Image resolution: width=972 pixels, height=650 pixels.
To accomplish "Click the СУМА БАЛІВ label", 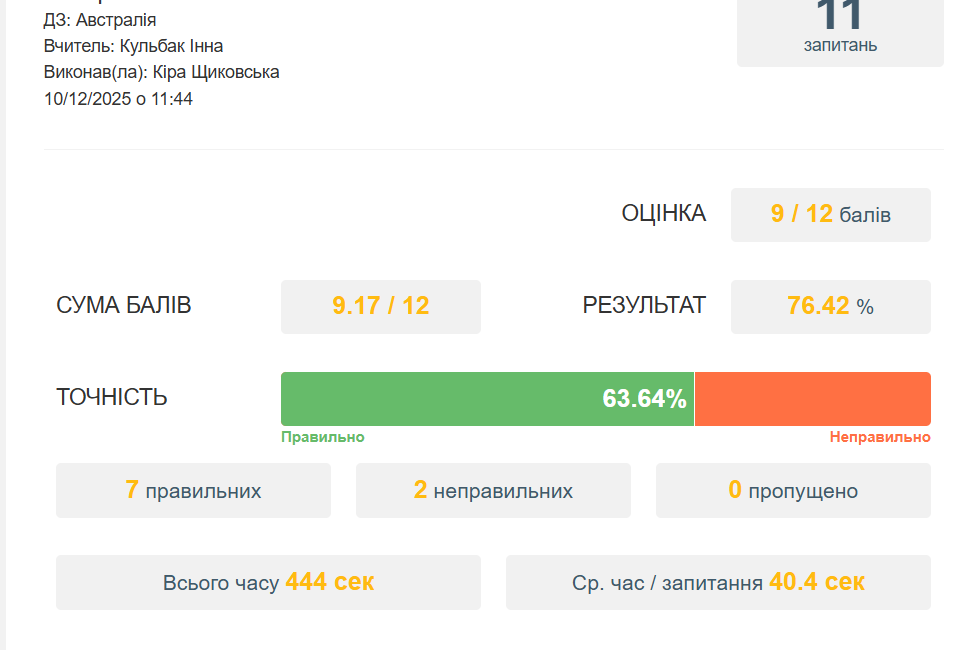I will pyautogui.click(x=124, y=306).
